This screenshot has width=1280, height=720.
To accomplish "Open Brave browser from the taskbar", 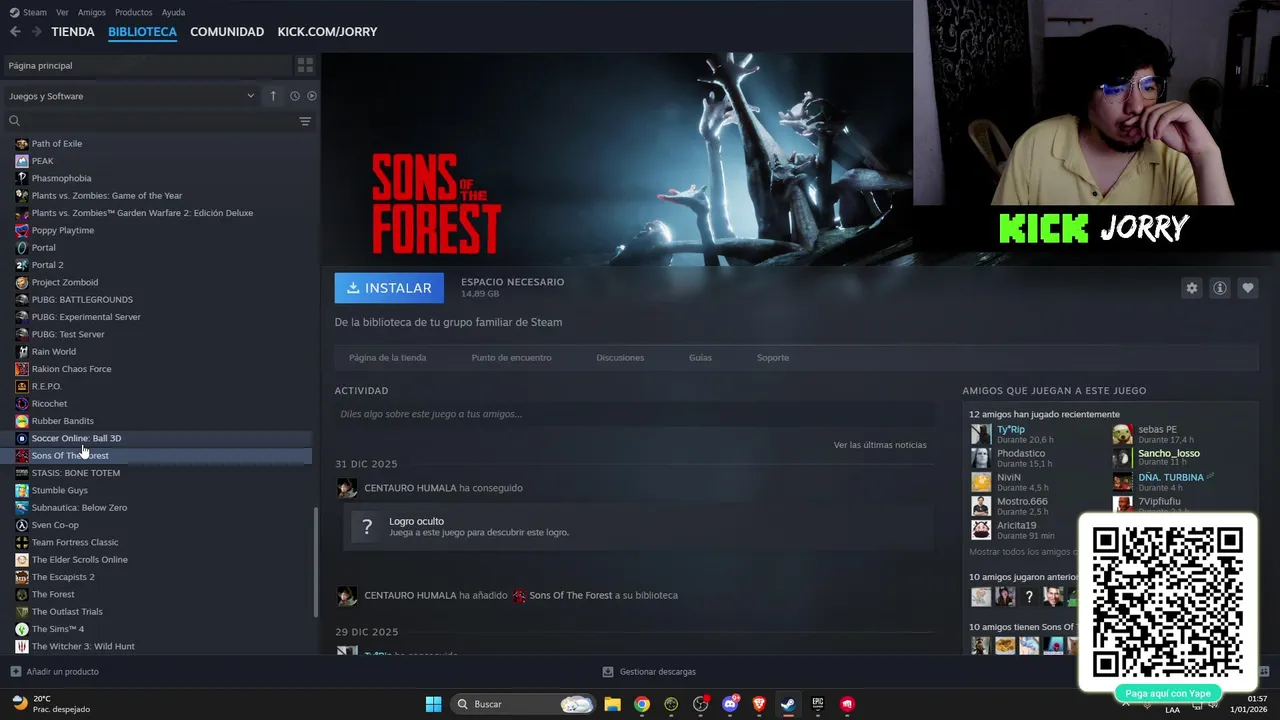I will 759,704.
